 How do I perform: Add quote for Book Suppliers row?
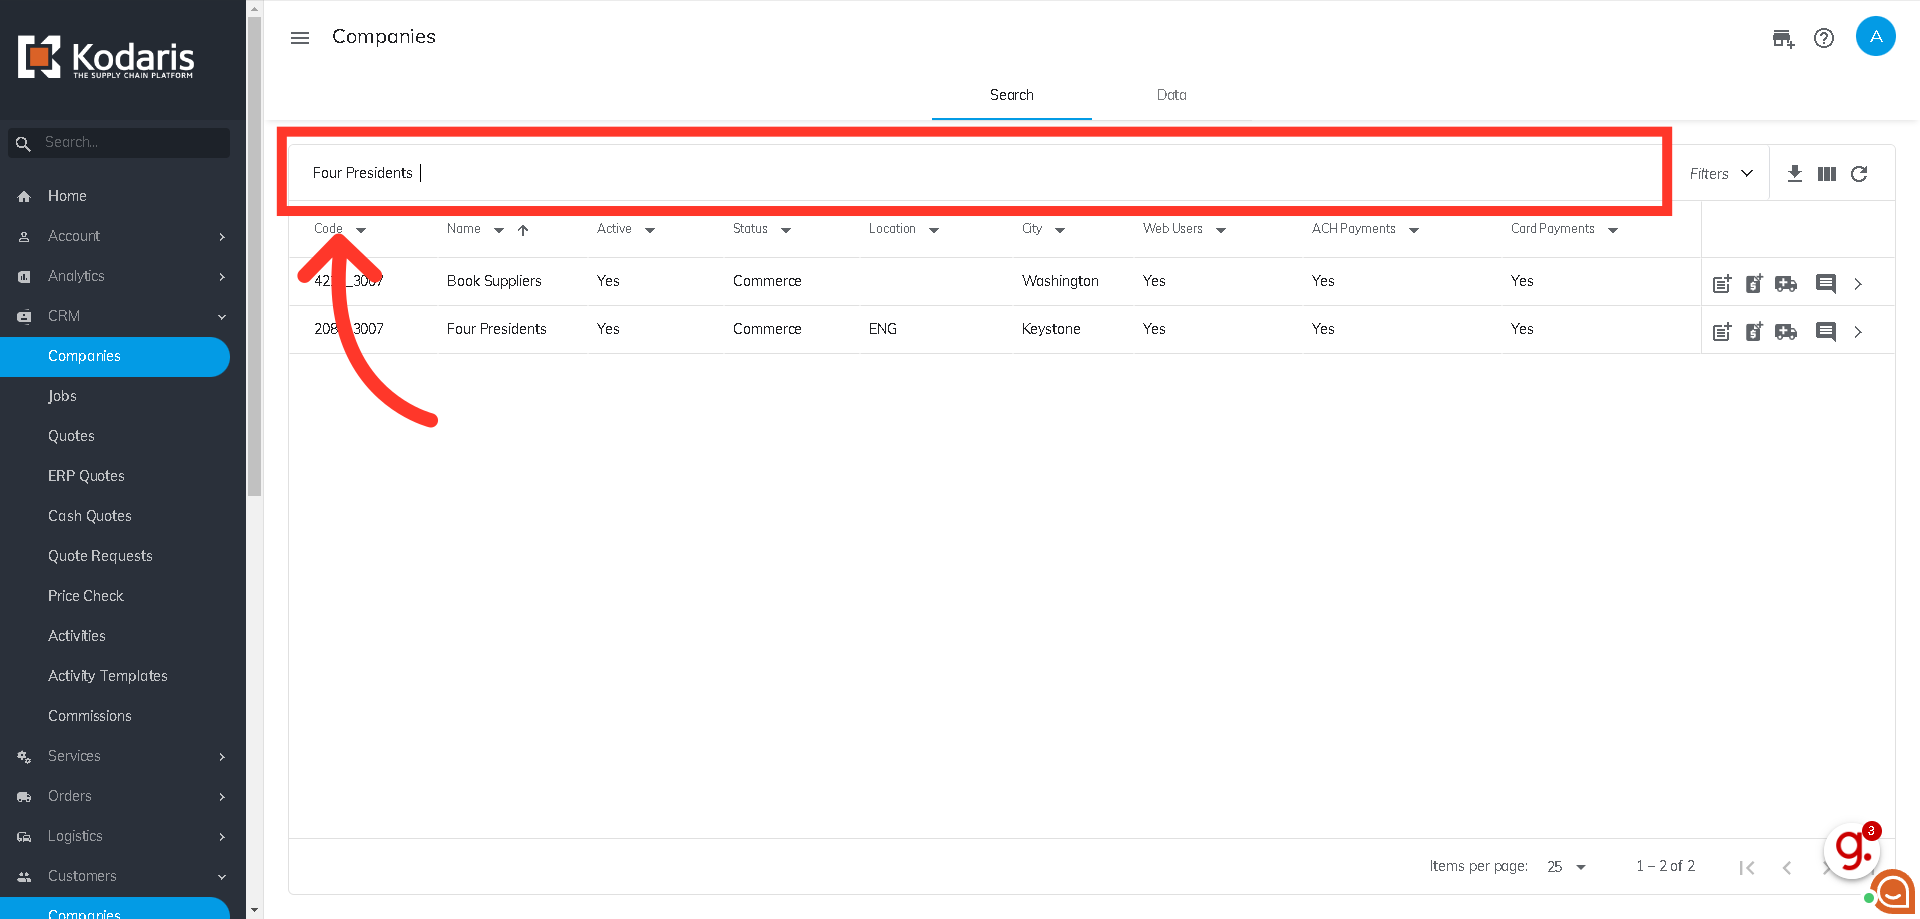click(1722, 283)
